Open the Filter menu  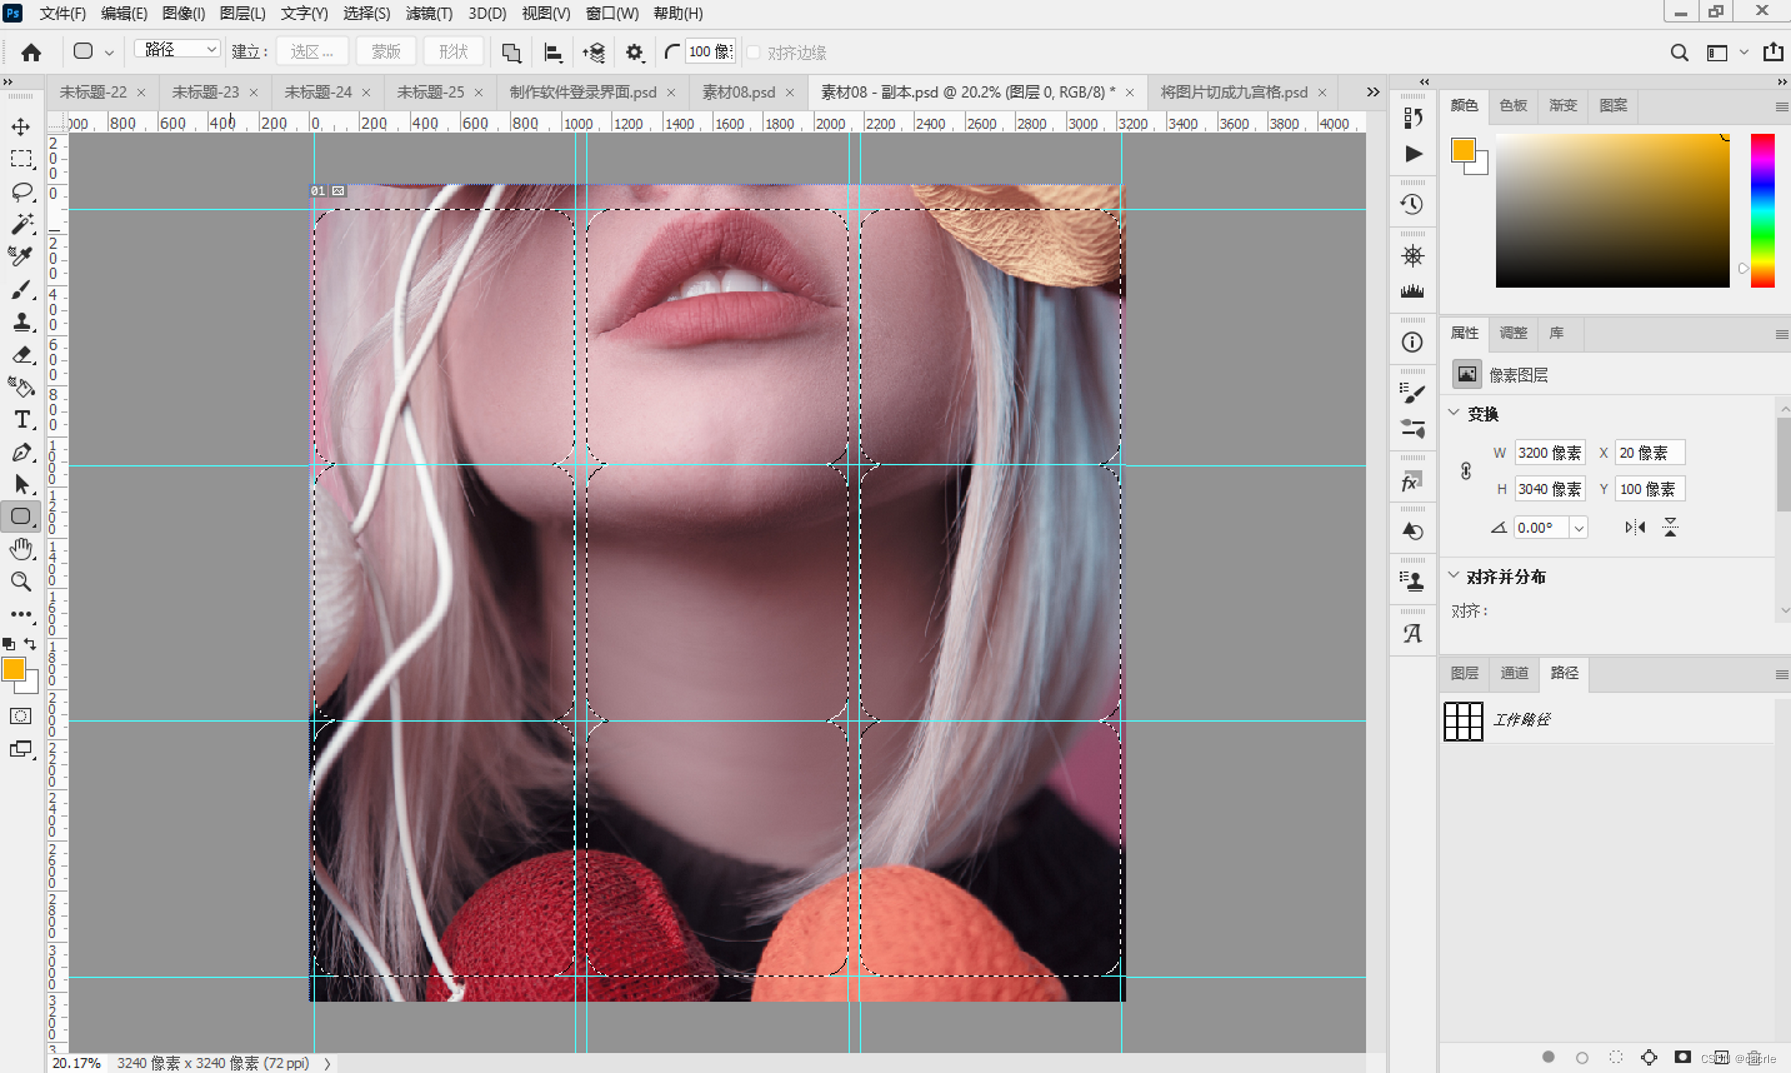429,13
